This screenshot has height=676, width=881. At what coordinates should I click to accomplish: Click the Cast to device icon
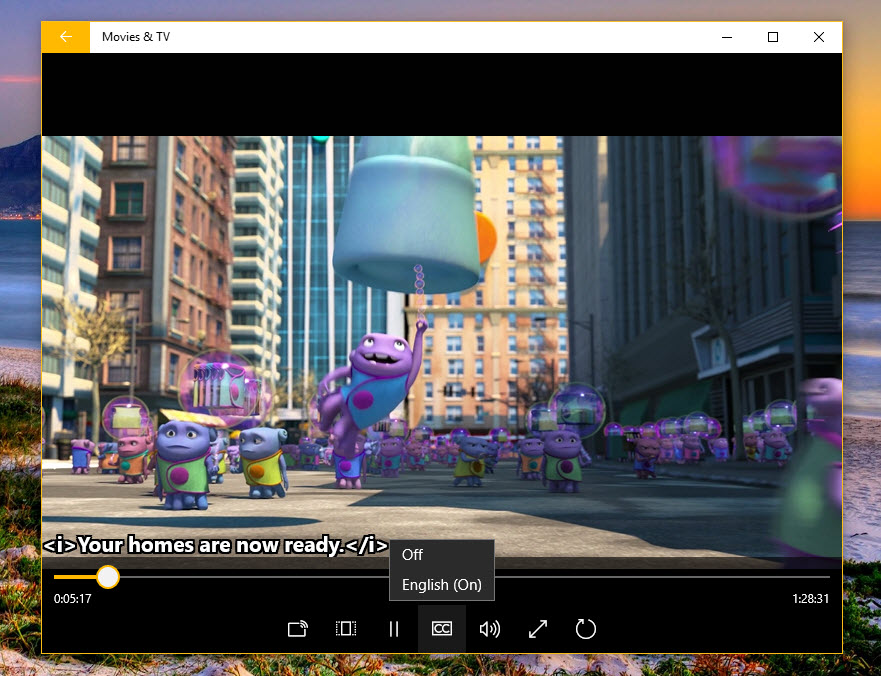click(298, 628)
